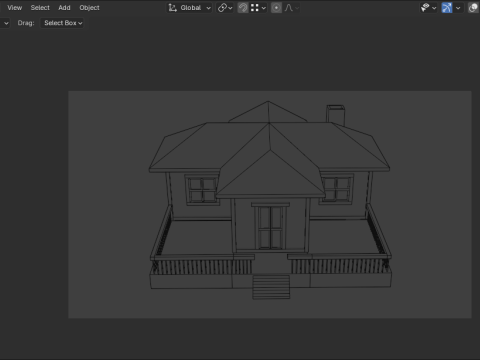Open the View menu

[15, 8]
